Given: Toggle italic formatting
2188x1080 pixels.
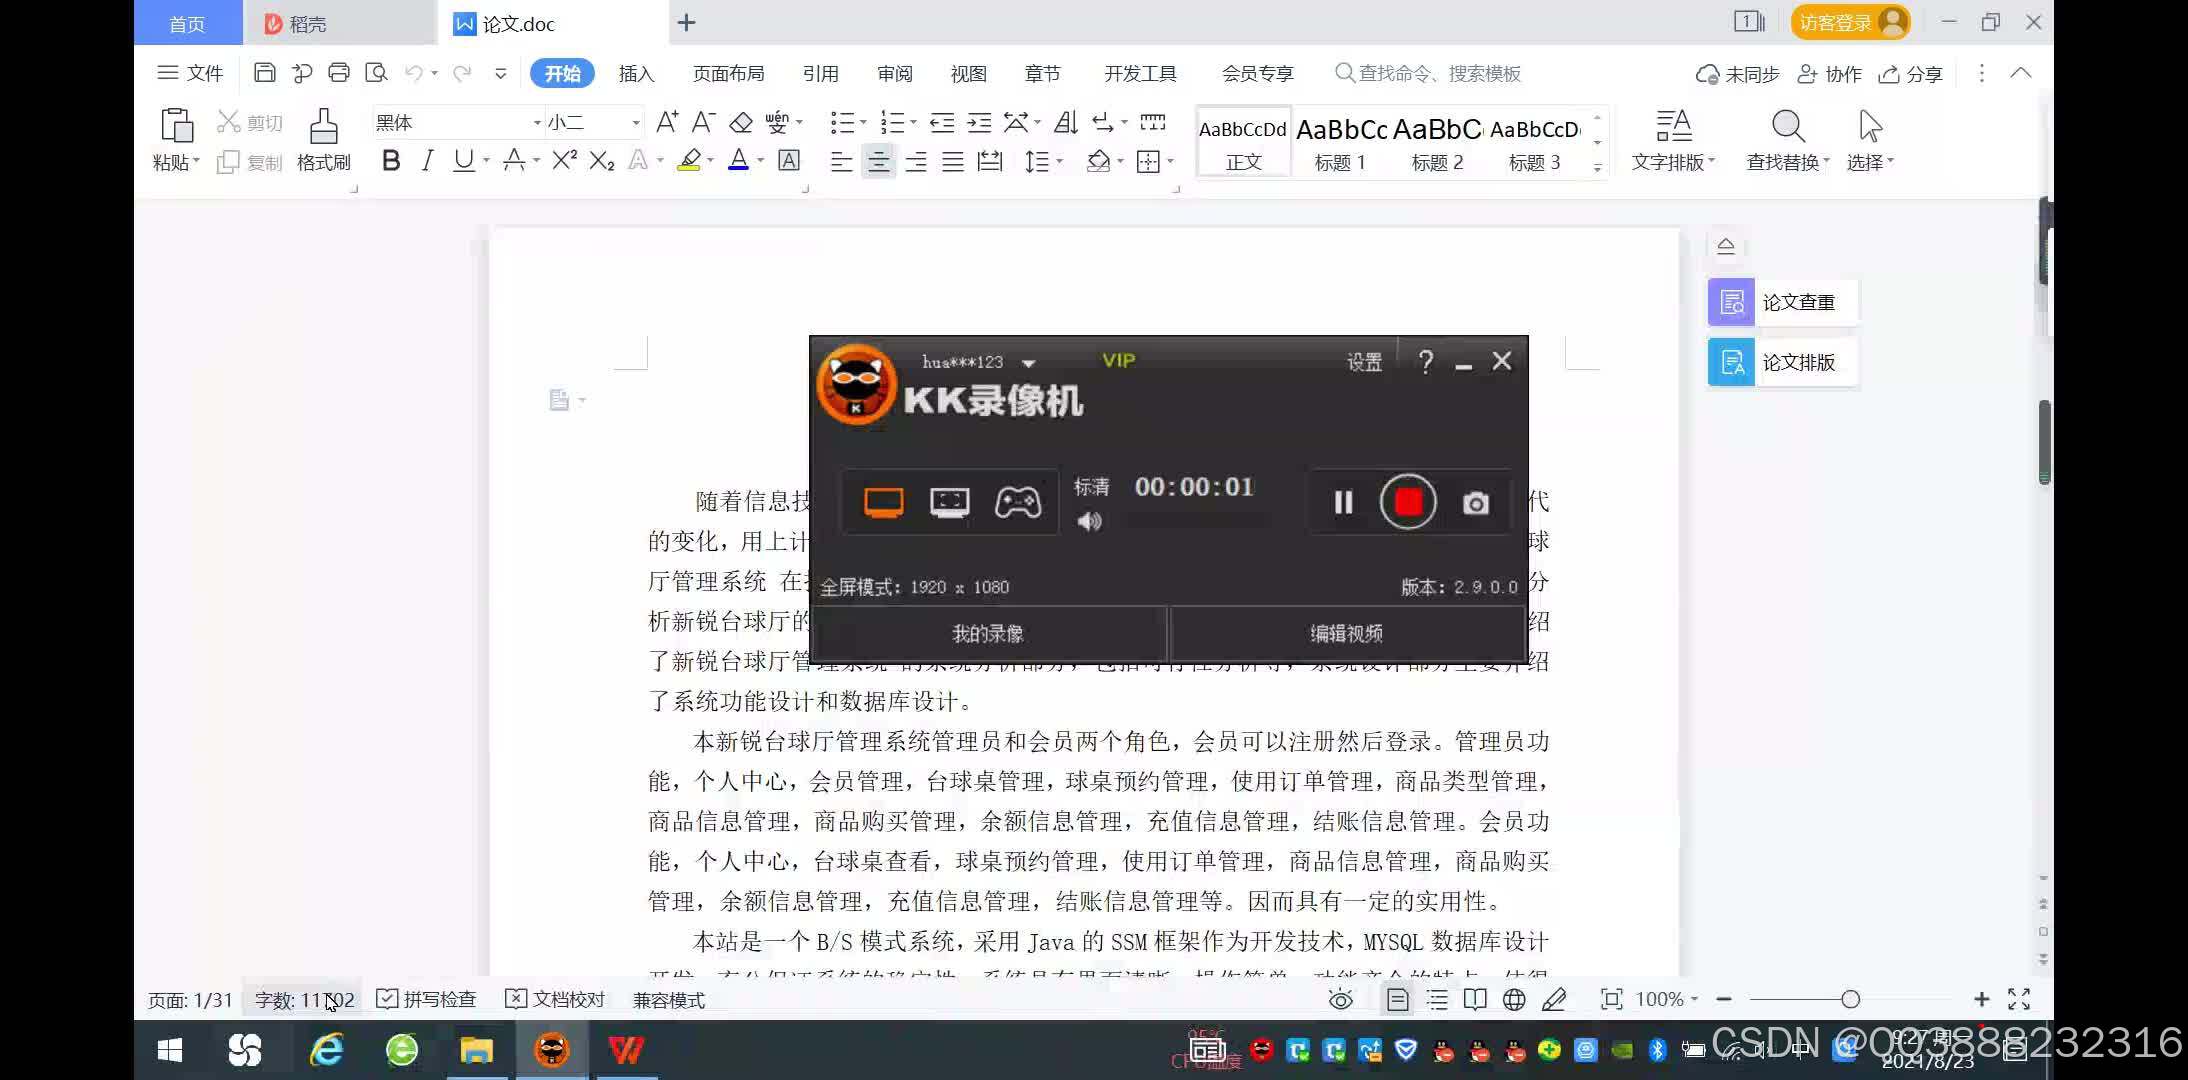Looking at the screenshot, I should point(427,161).
